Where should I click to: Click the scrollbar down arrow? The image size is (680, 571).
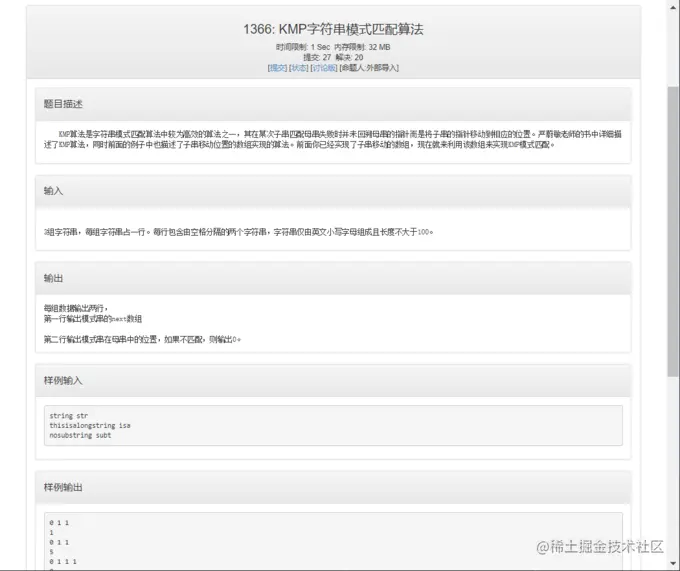[673, 563]
